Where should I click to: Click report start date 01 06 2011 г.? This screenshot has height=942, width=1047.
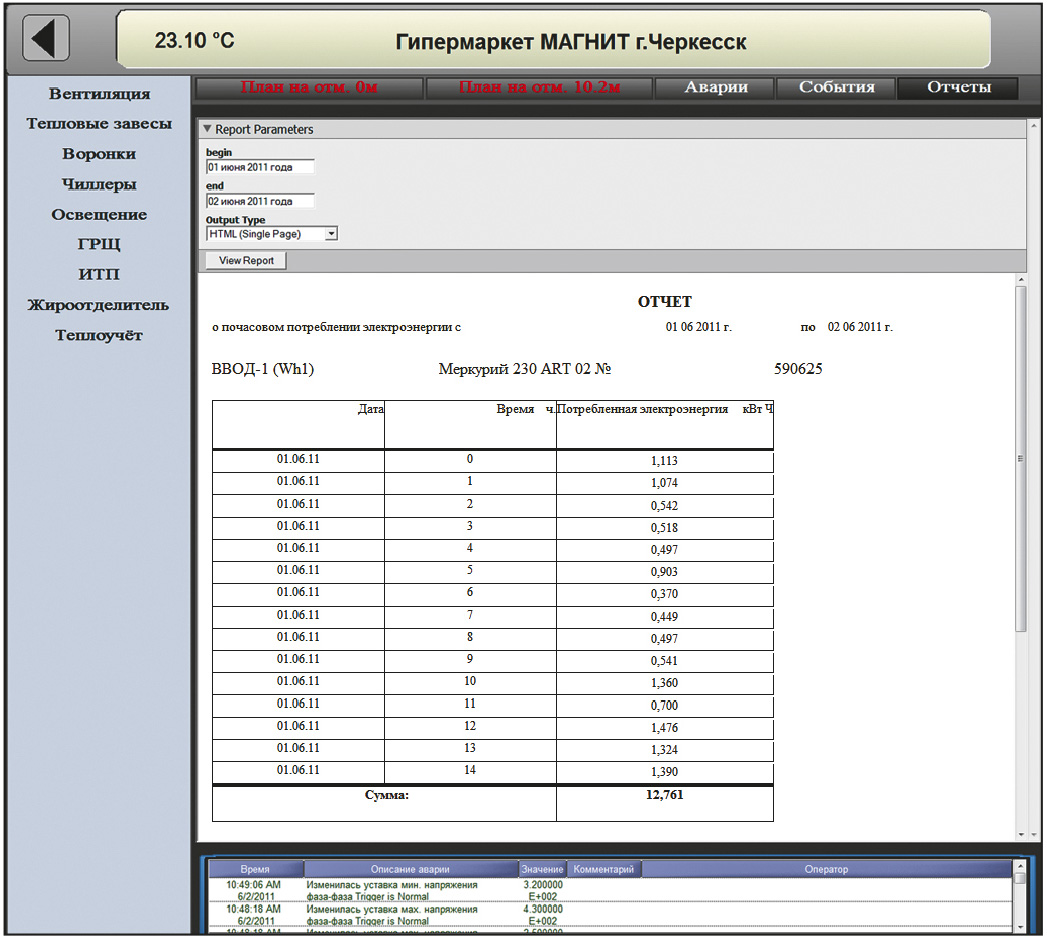[698, 326]
